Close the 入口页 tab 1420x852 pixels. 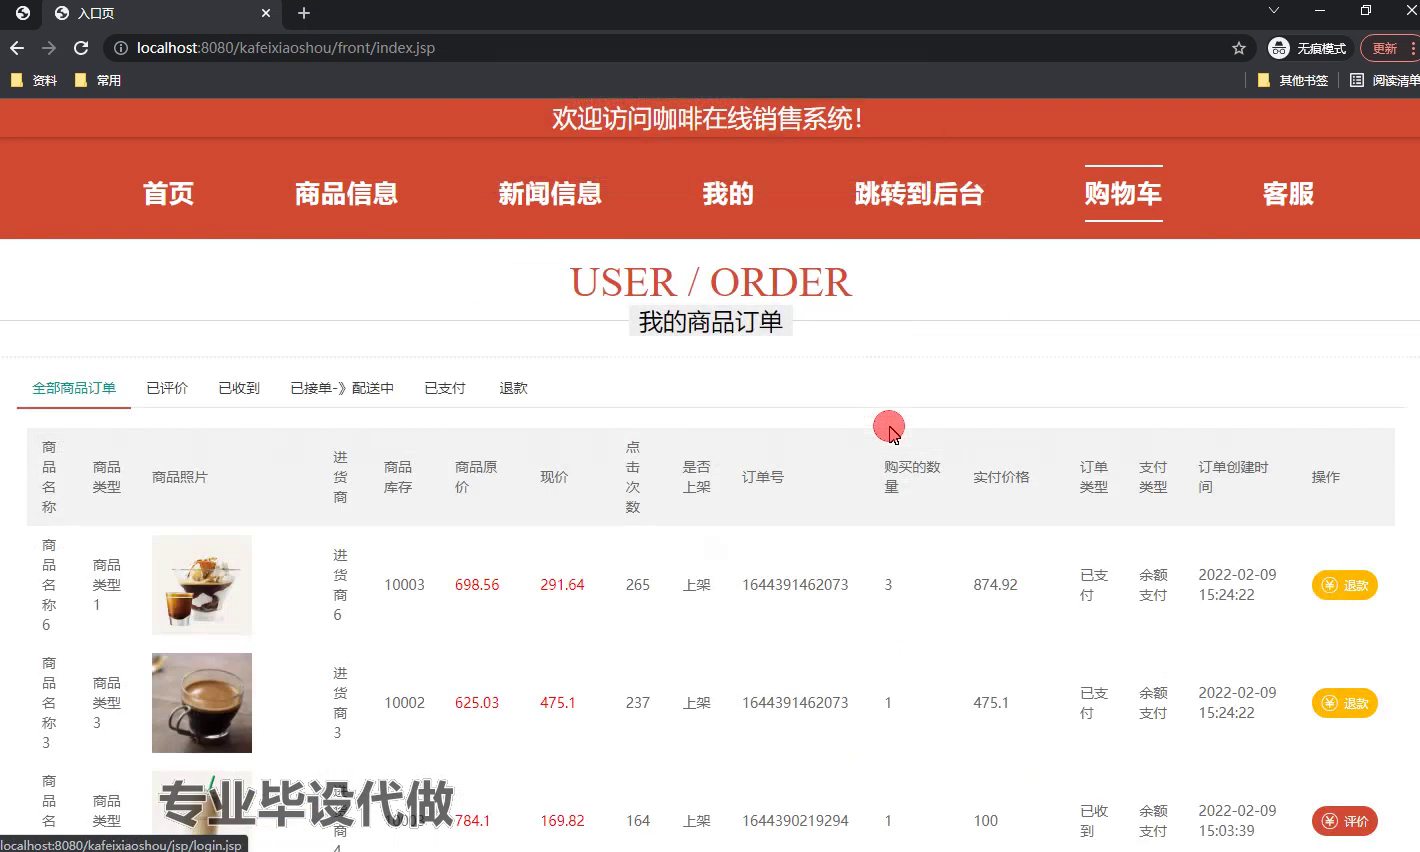tap(266, 13)
